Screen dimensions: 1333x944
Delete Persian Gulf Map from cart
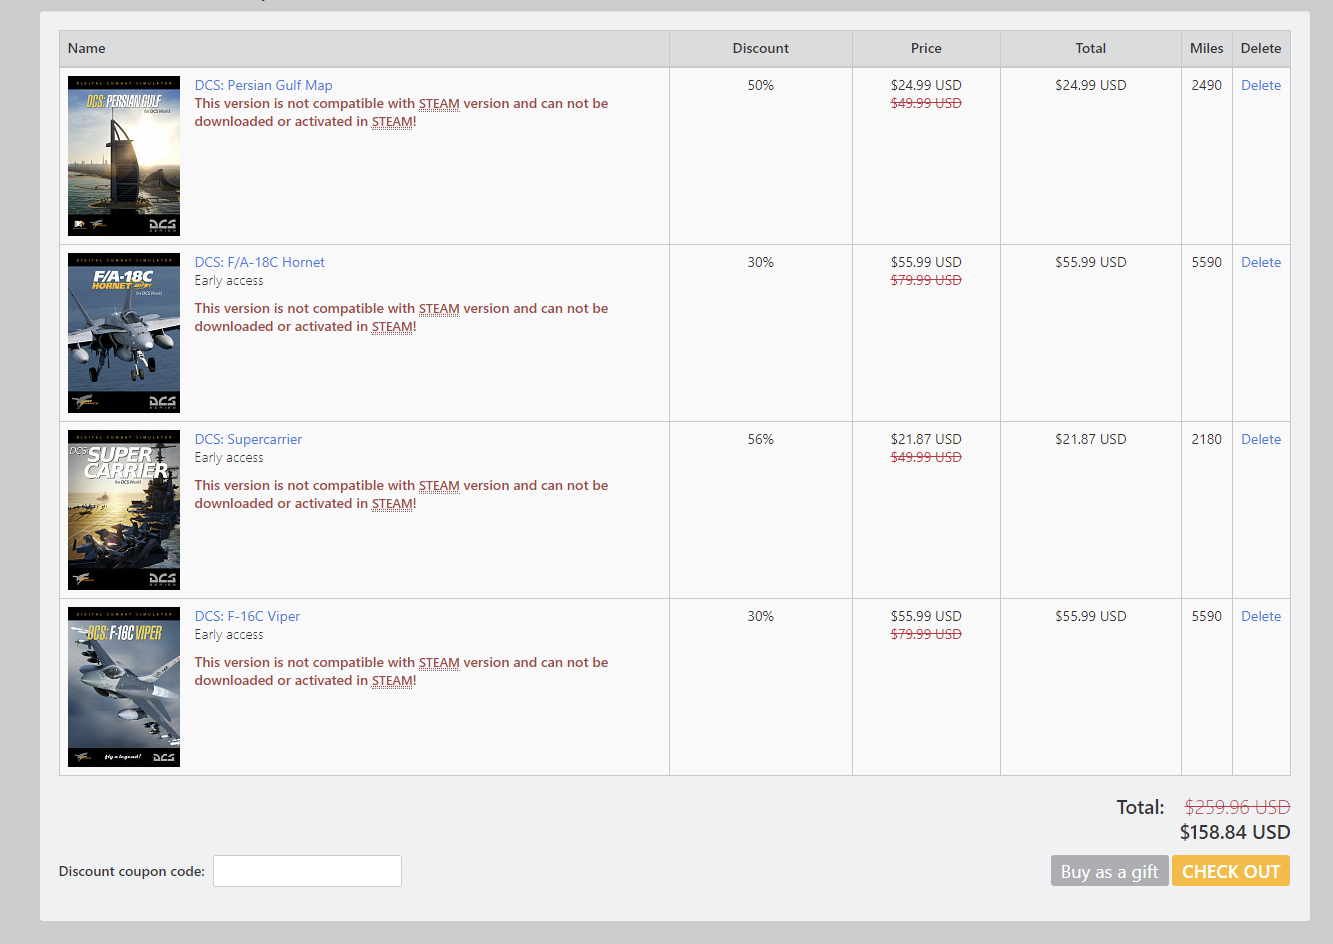click(1261, 85)
